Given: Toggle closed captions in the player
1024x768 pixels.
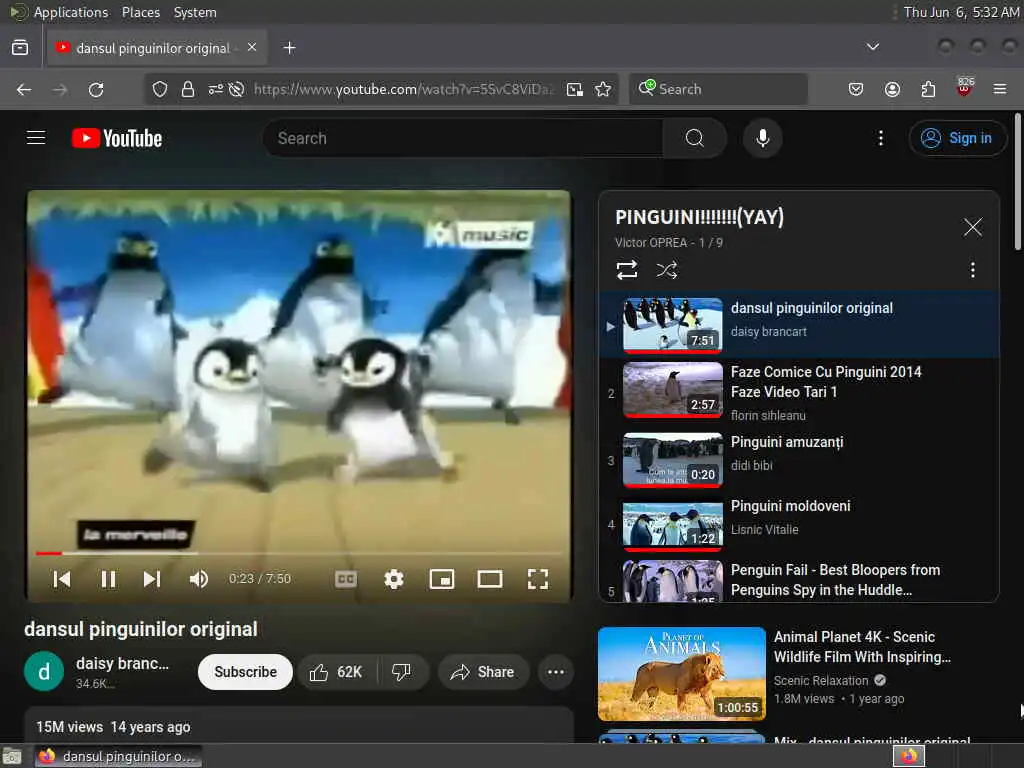Looking at the screenshot, I should 345,579.
